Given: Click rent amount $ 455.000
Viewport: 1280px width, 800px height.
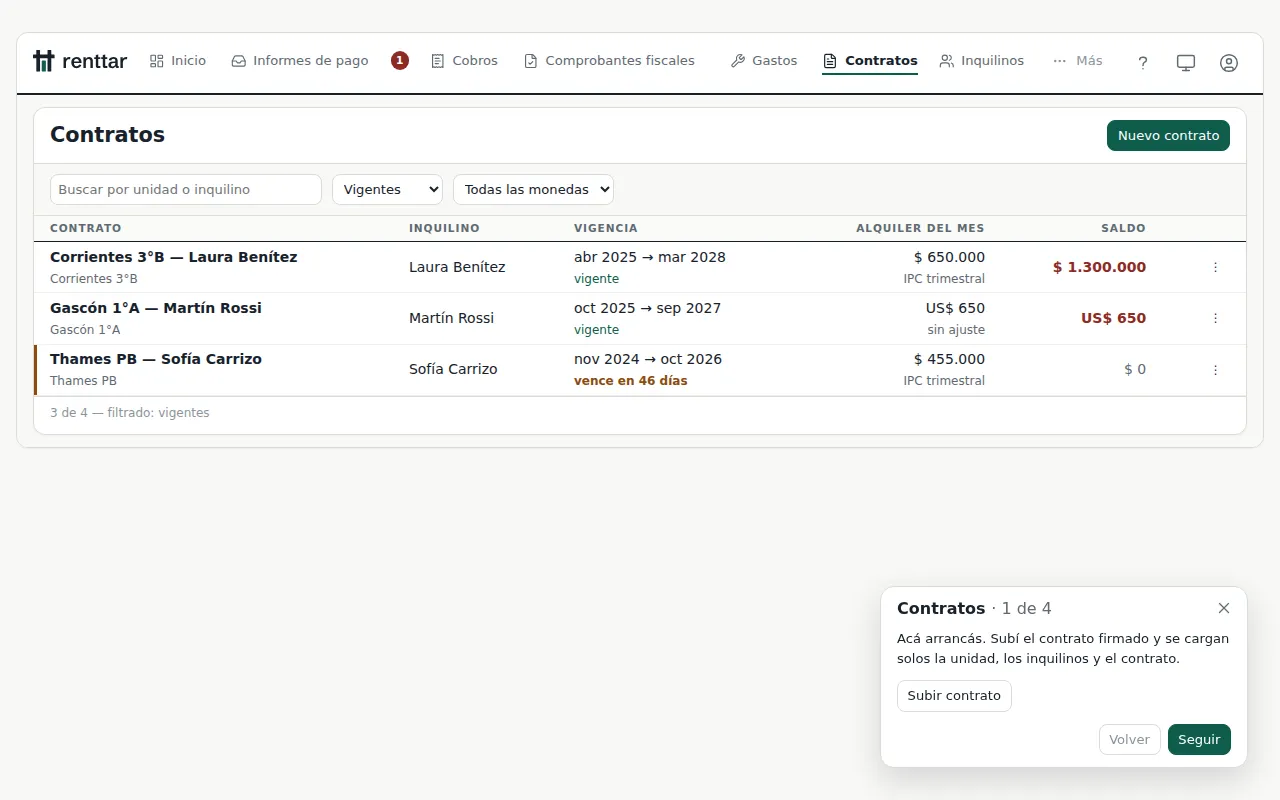Looking at the screenshot, I should click(949, 359).
